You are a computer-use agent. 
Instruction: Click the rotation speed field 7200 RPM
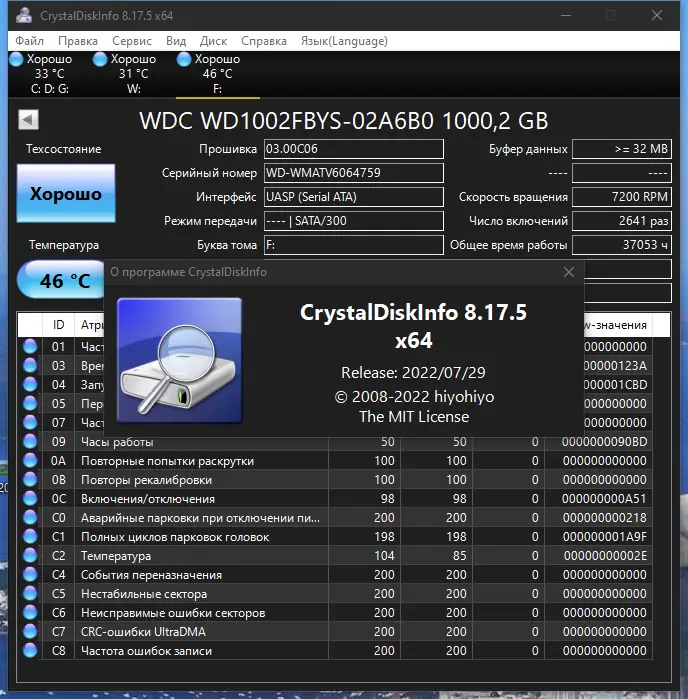622,197
